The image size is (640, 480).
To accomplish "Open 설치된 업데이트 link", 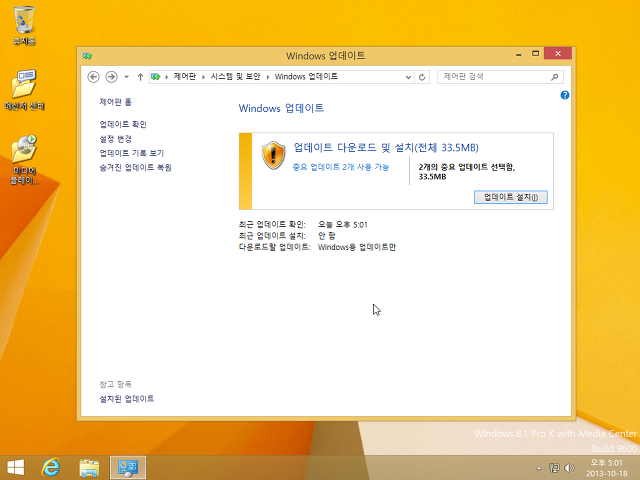I will (127, 399).
